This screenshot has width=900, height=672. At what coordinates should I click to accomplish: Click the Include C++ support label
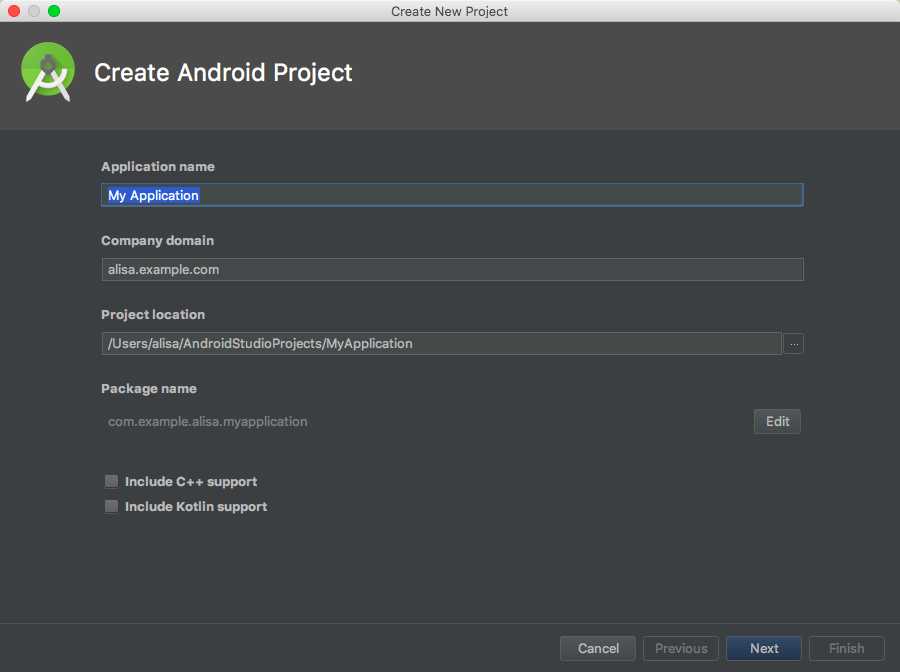point(191,481)
